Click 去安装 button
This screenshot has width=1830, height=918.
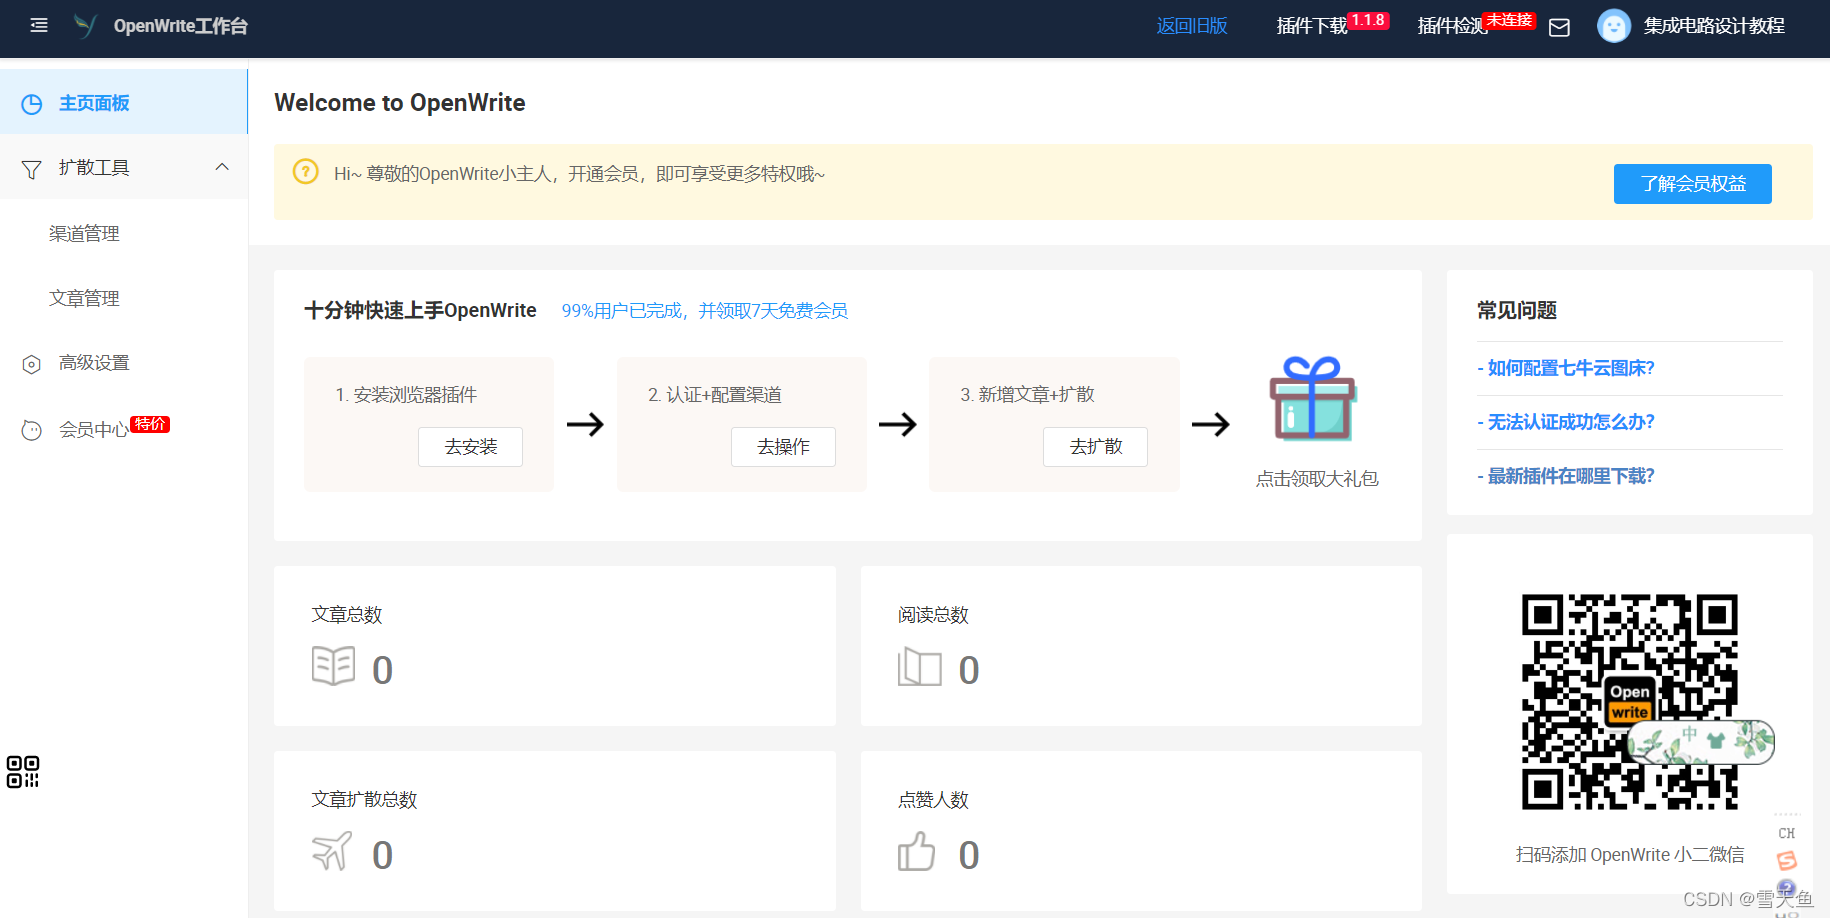[x=470, y=447]
